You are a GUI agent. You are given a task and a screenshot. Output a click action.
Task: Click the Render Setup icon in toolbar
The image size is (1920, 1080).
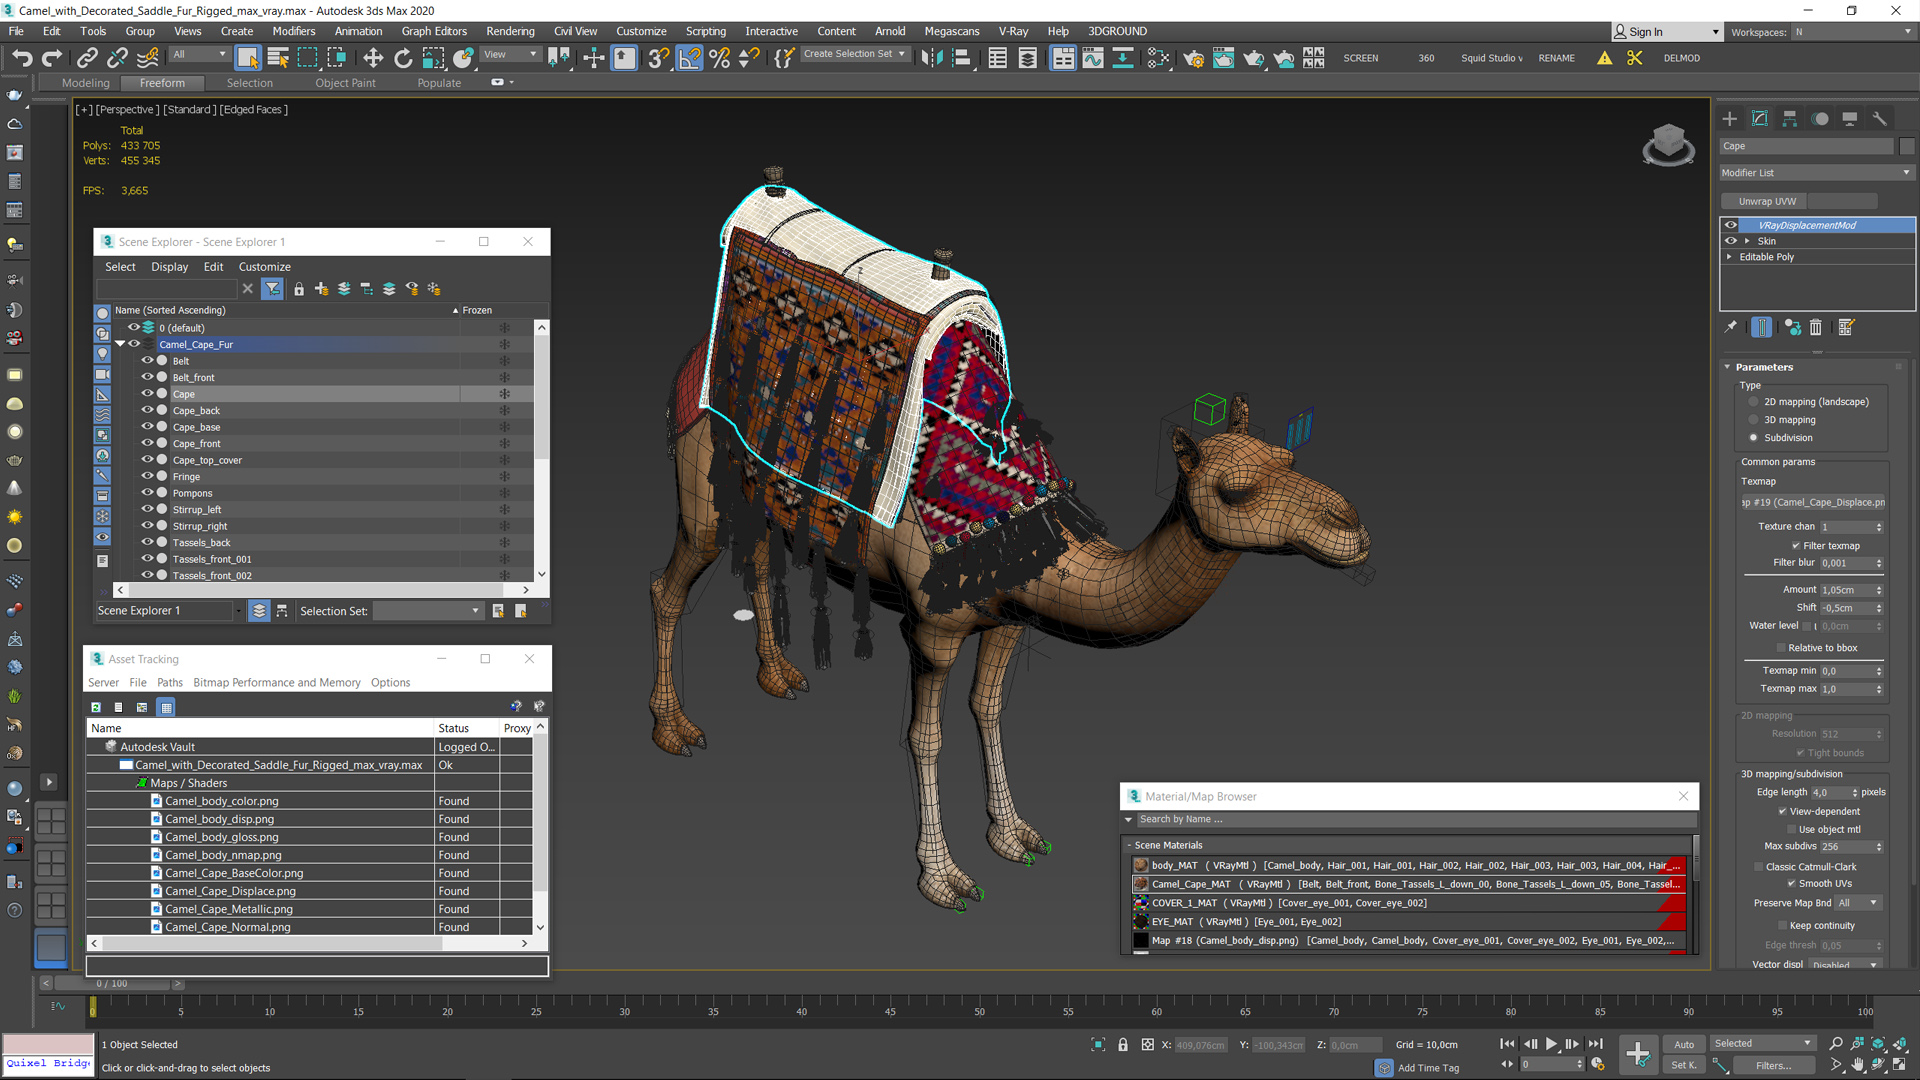pyautogui.click(x=1196, y=58)
